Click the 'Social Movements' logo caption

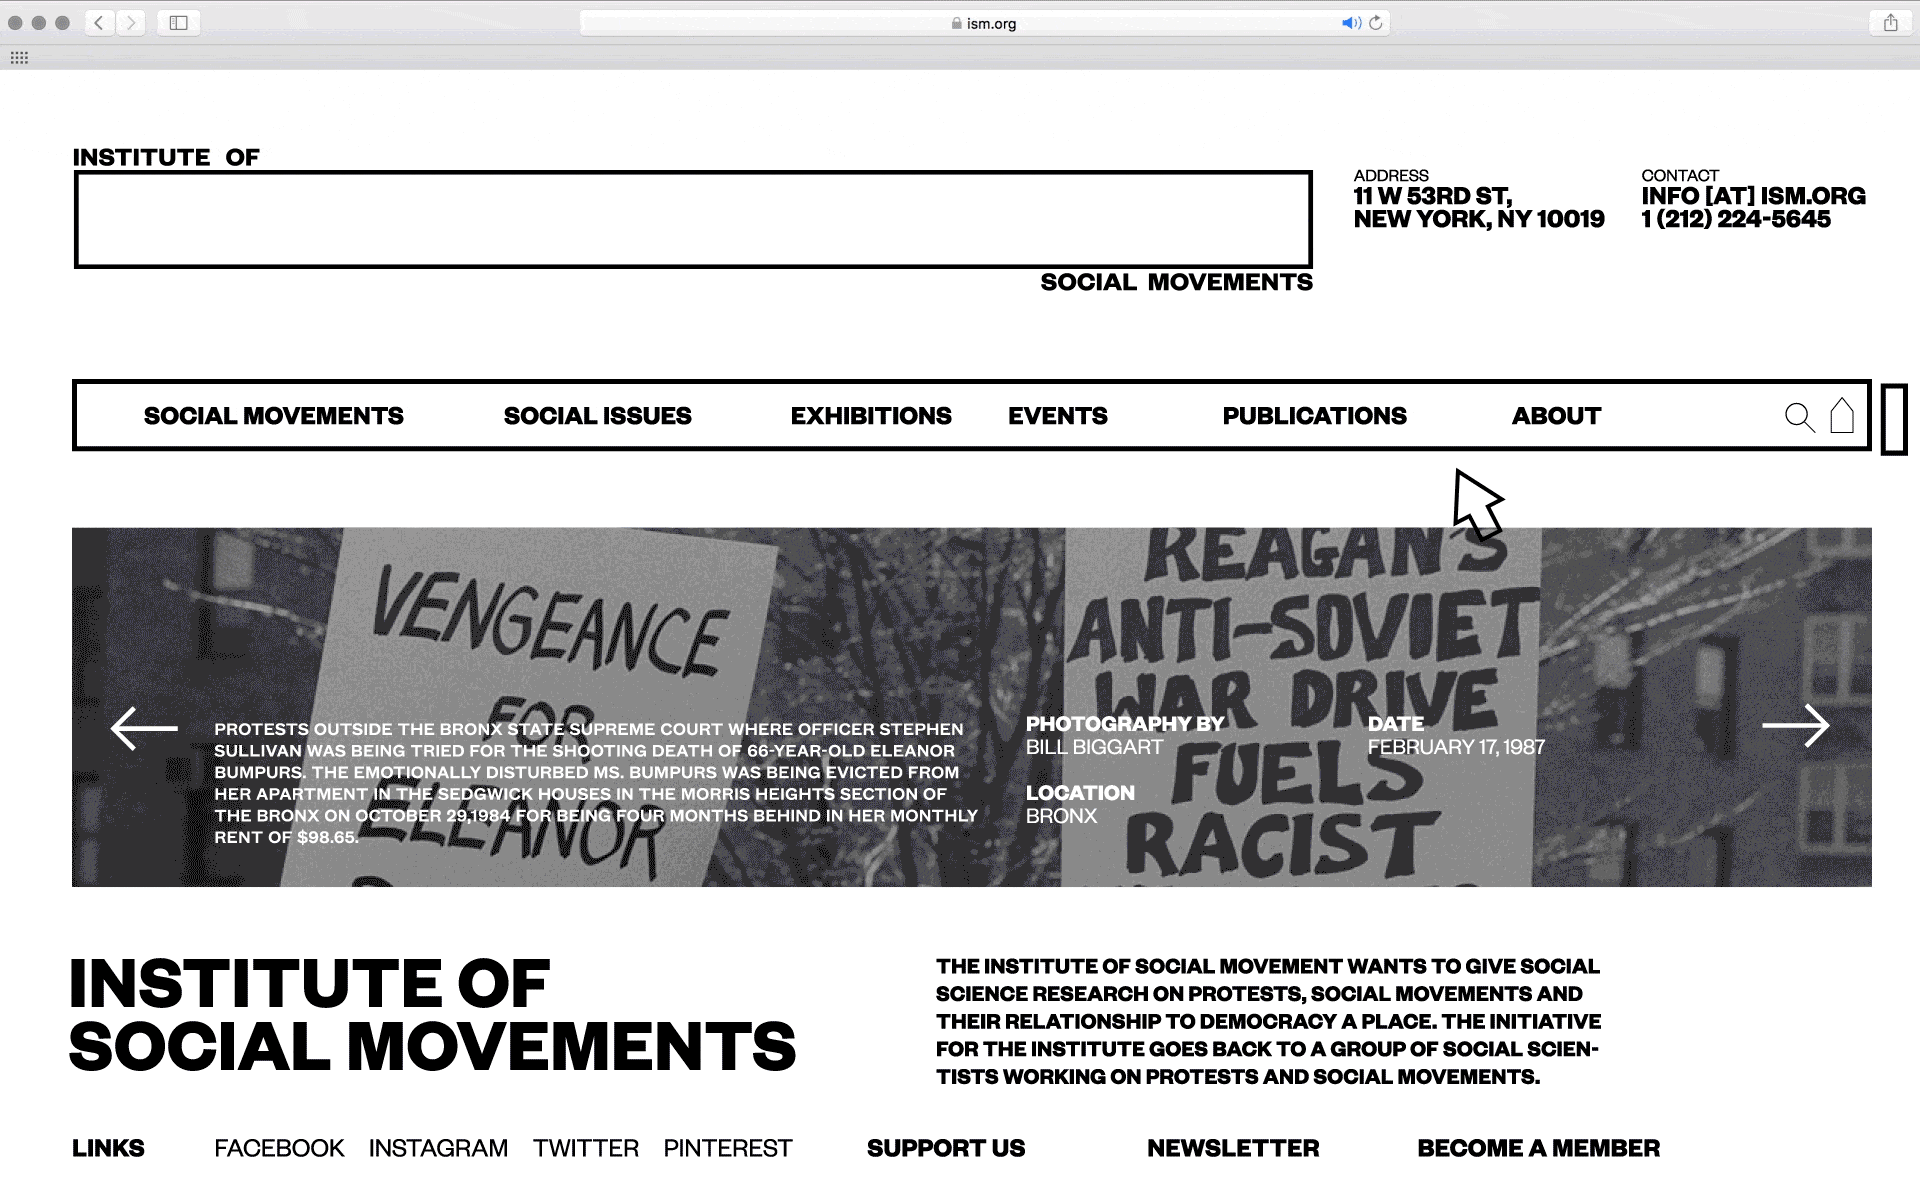pos(1176,282)
